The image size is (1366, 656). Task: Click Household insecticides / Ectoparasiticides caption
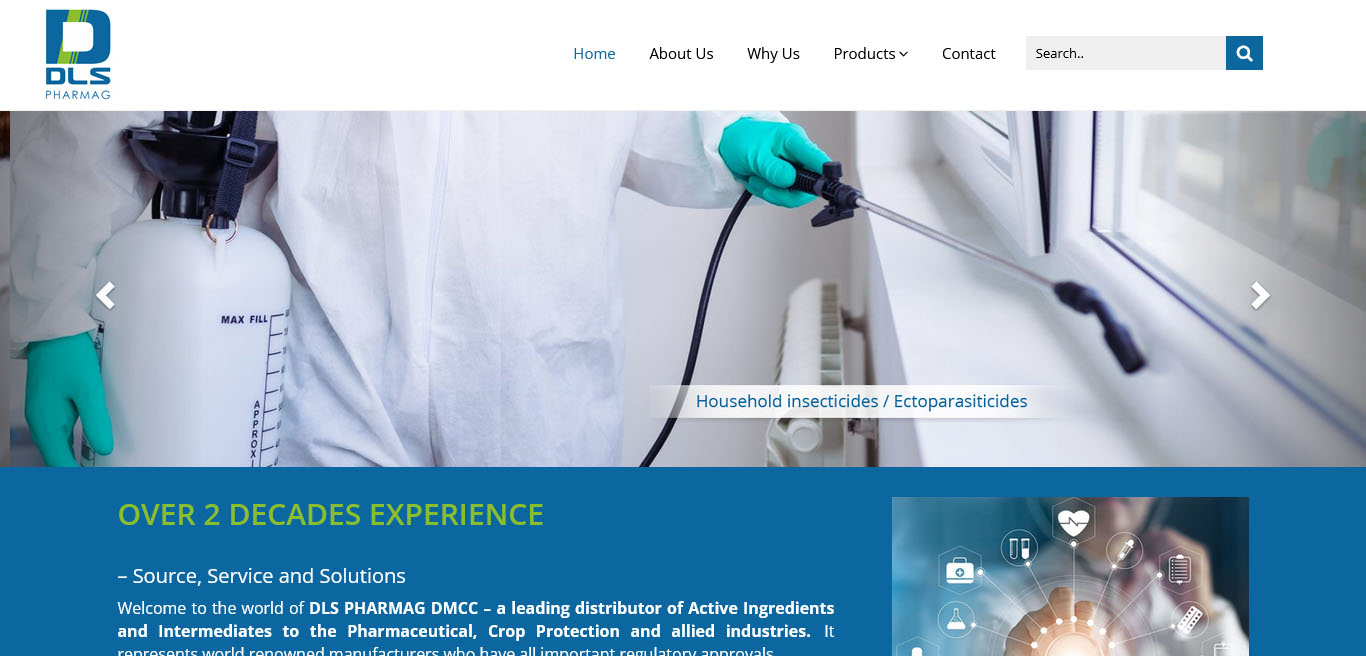(861, 401)
